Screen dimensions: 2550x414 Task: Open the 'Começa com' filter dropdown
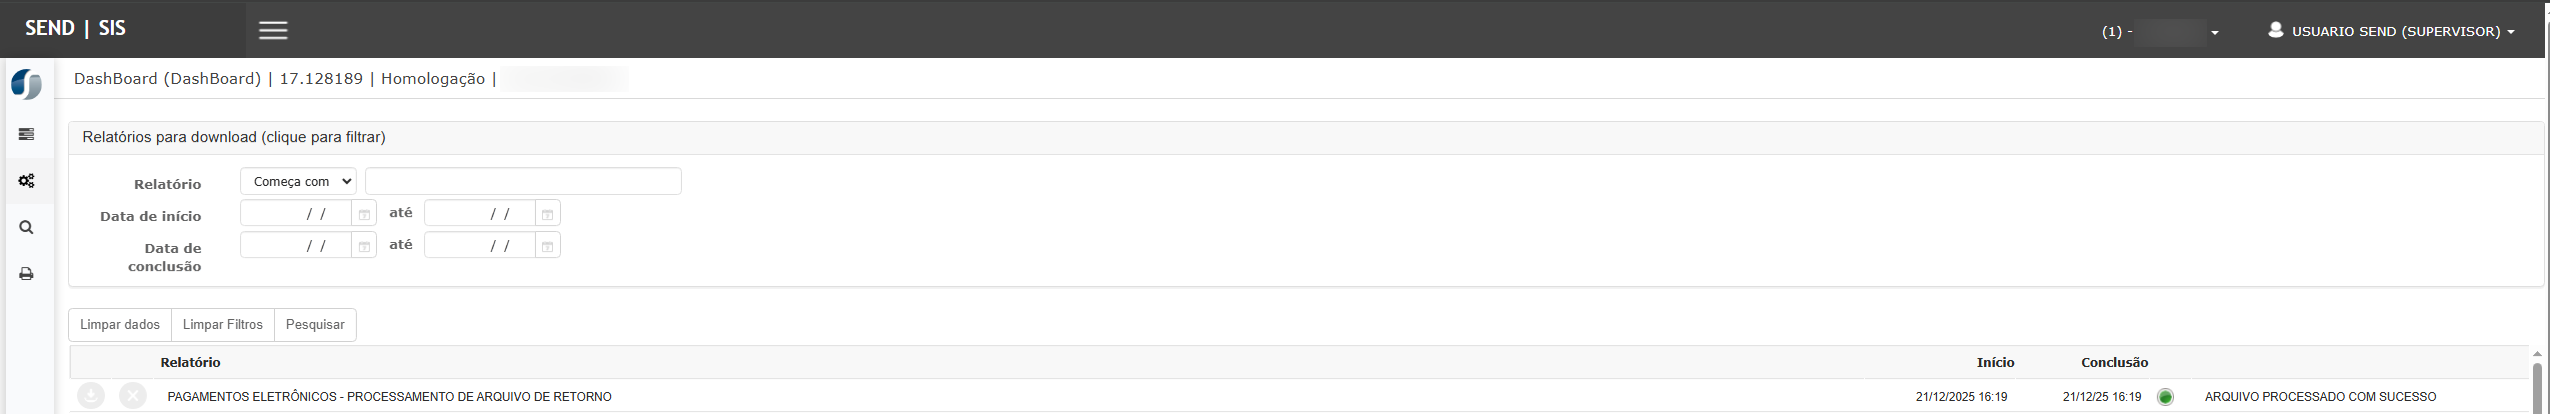click(x=298, y=181)
